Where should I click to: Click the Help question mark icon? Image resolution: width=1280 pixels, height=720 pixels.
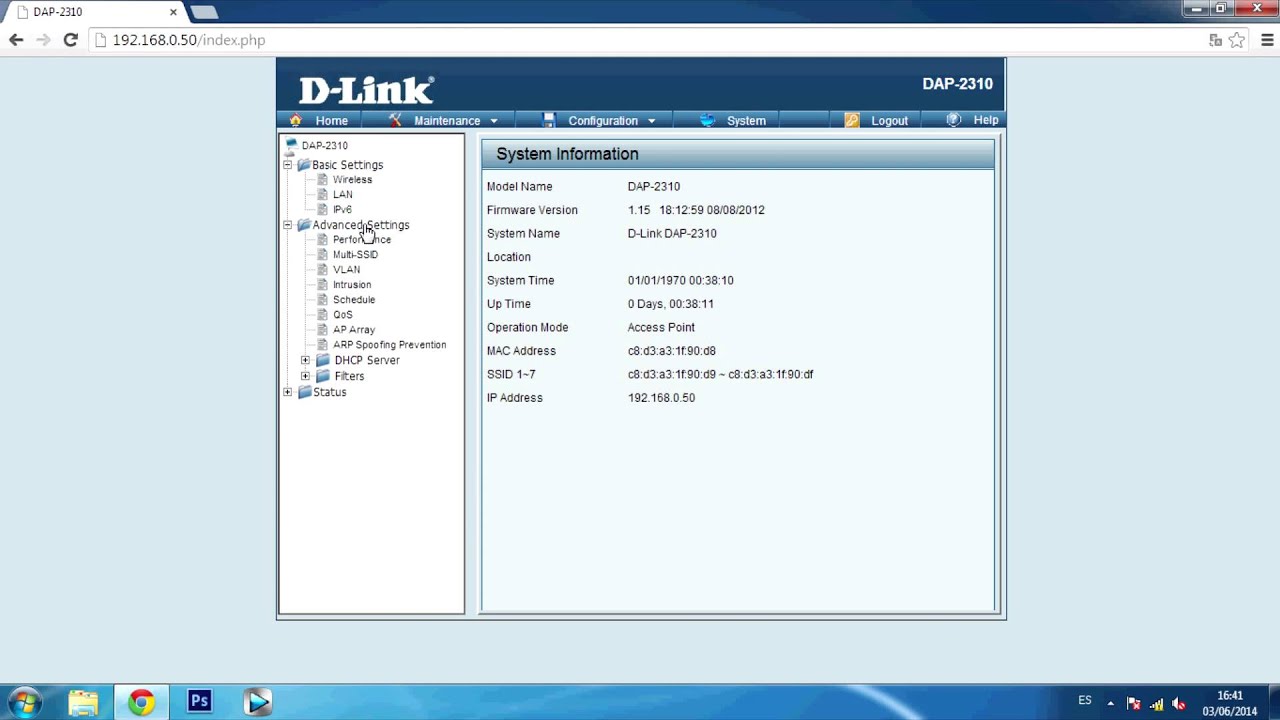click(953, 120)
